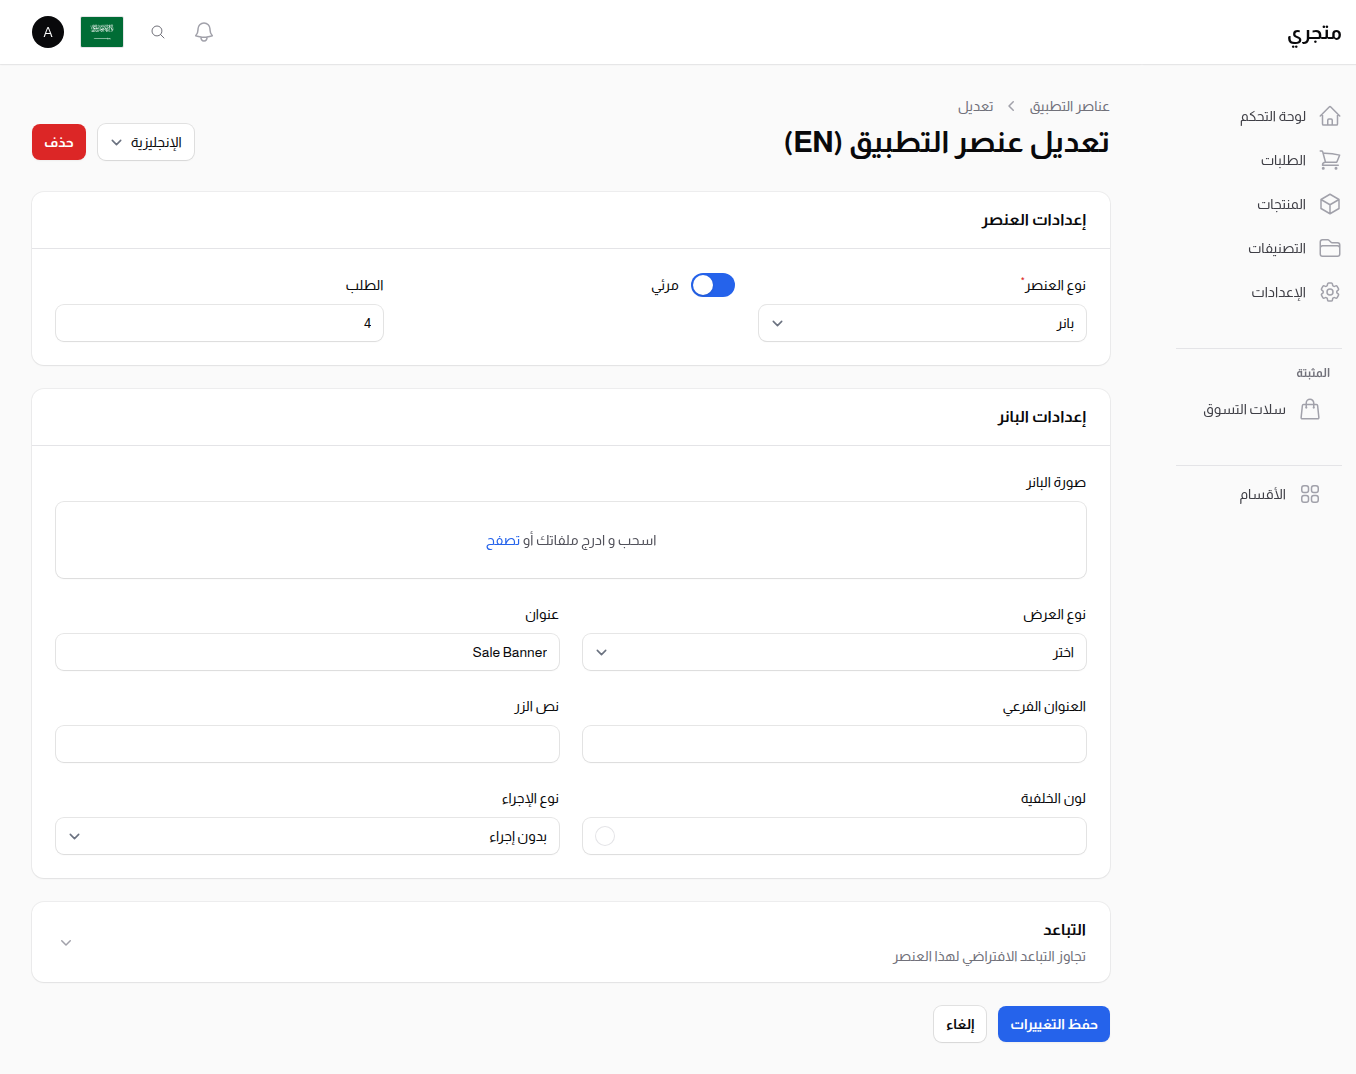Open the لوحة التحكم dashboard icon
1356x1074 pixels.
[x=1330, y=115]
